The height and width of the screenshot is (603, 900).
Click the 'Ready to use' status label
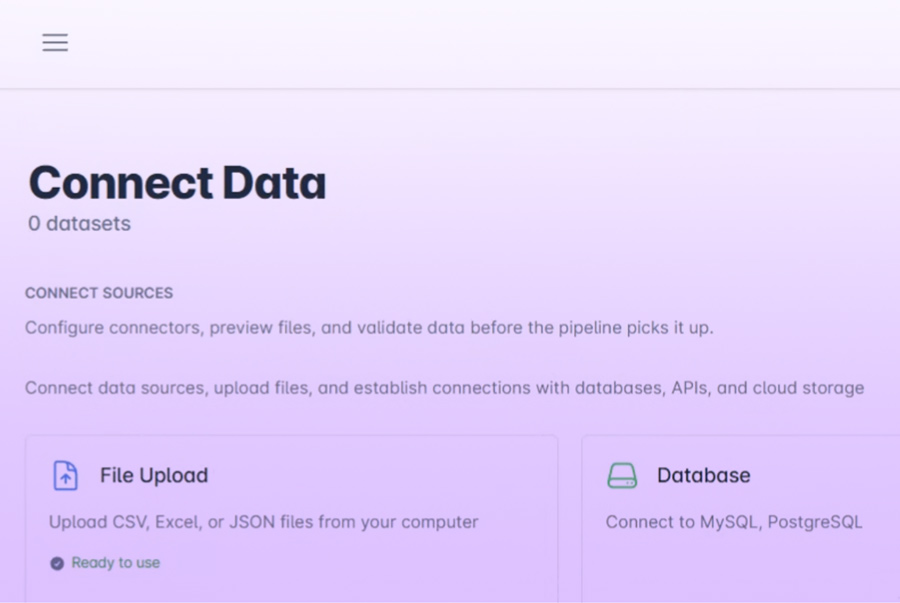[115, 563]
